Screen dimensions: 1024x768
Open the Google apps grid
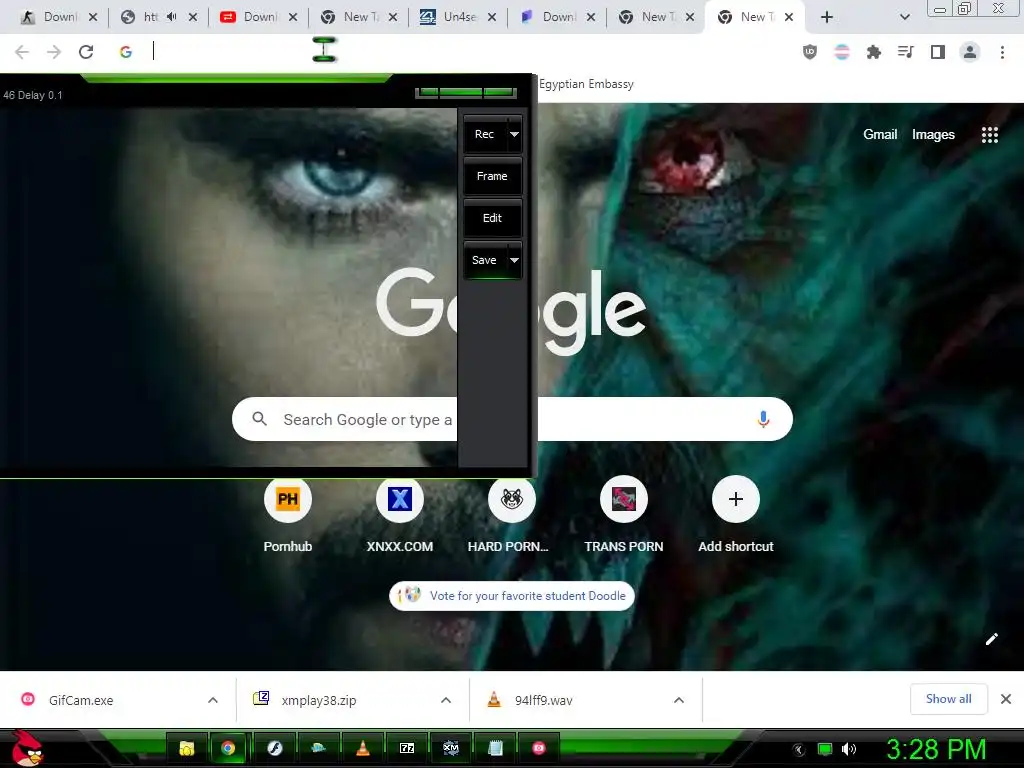pos(990,135)
